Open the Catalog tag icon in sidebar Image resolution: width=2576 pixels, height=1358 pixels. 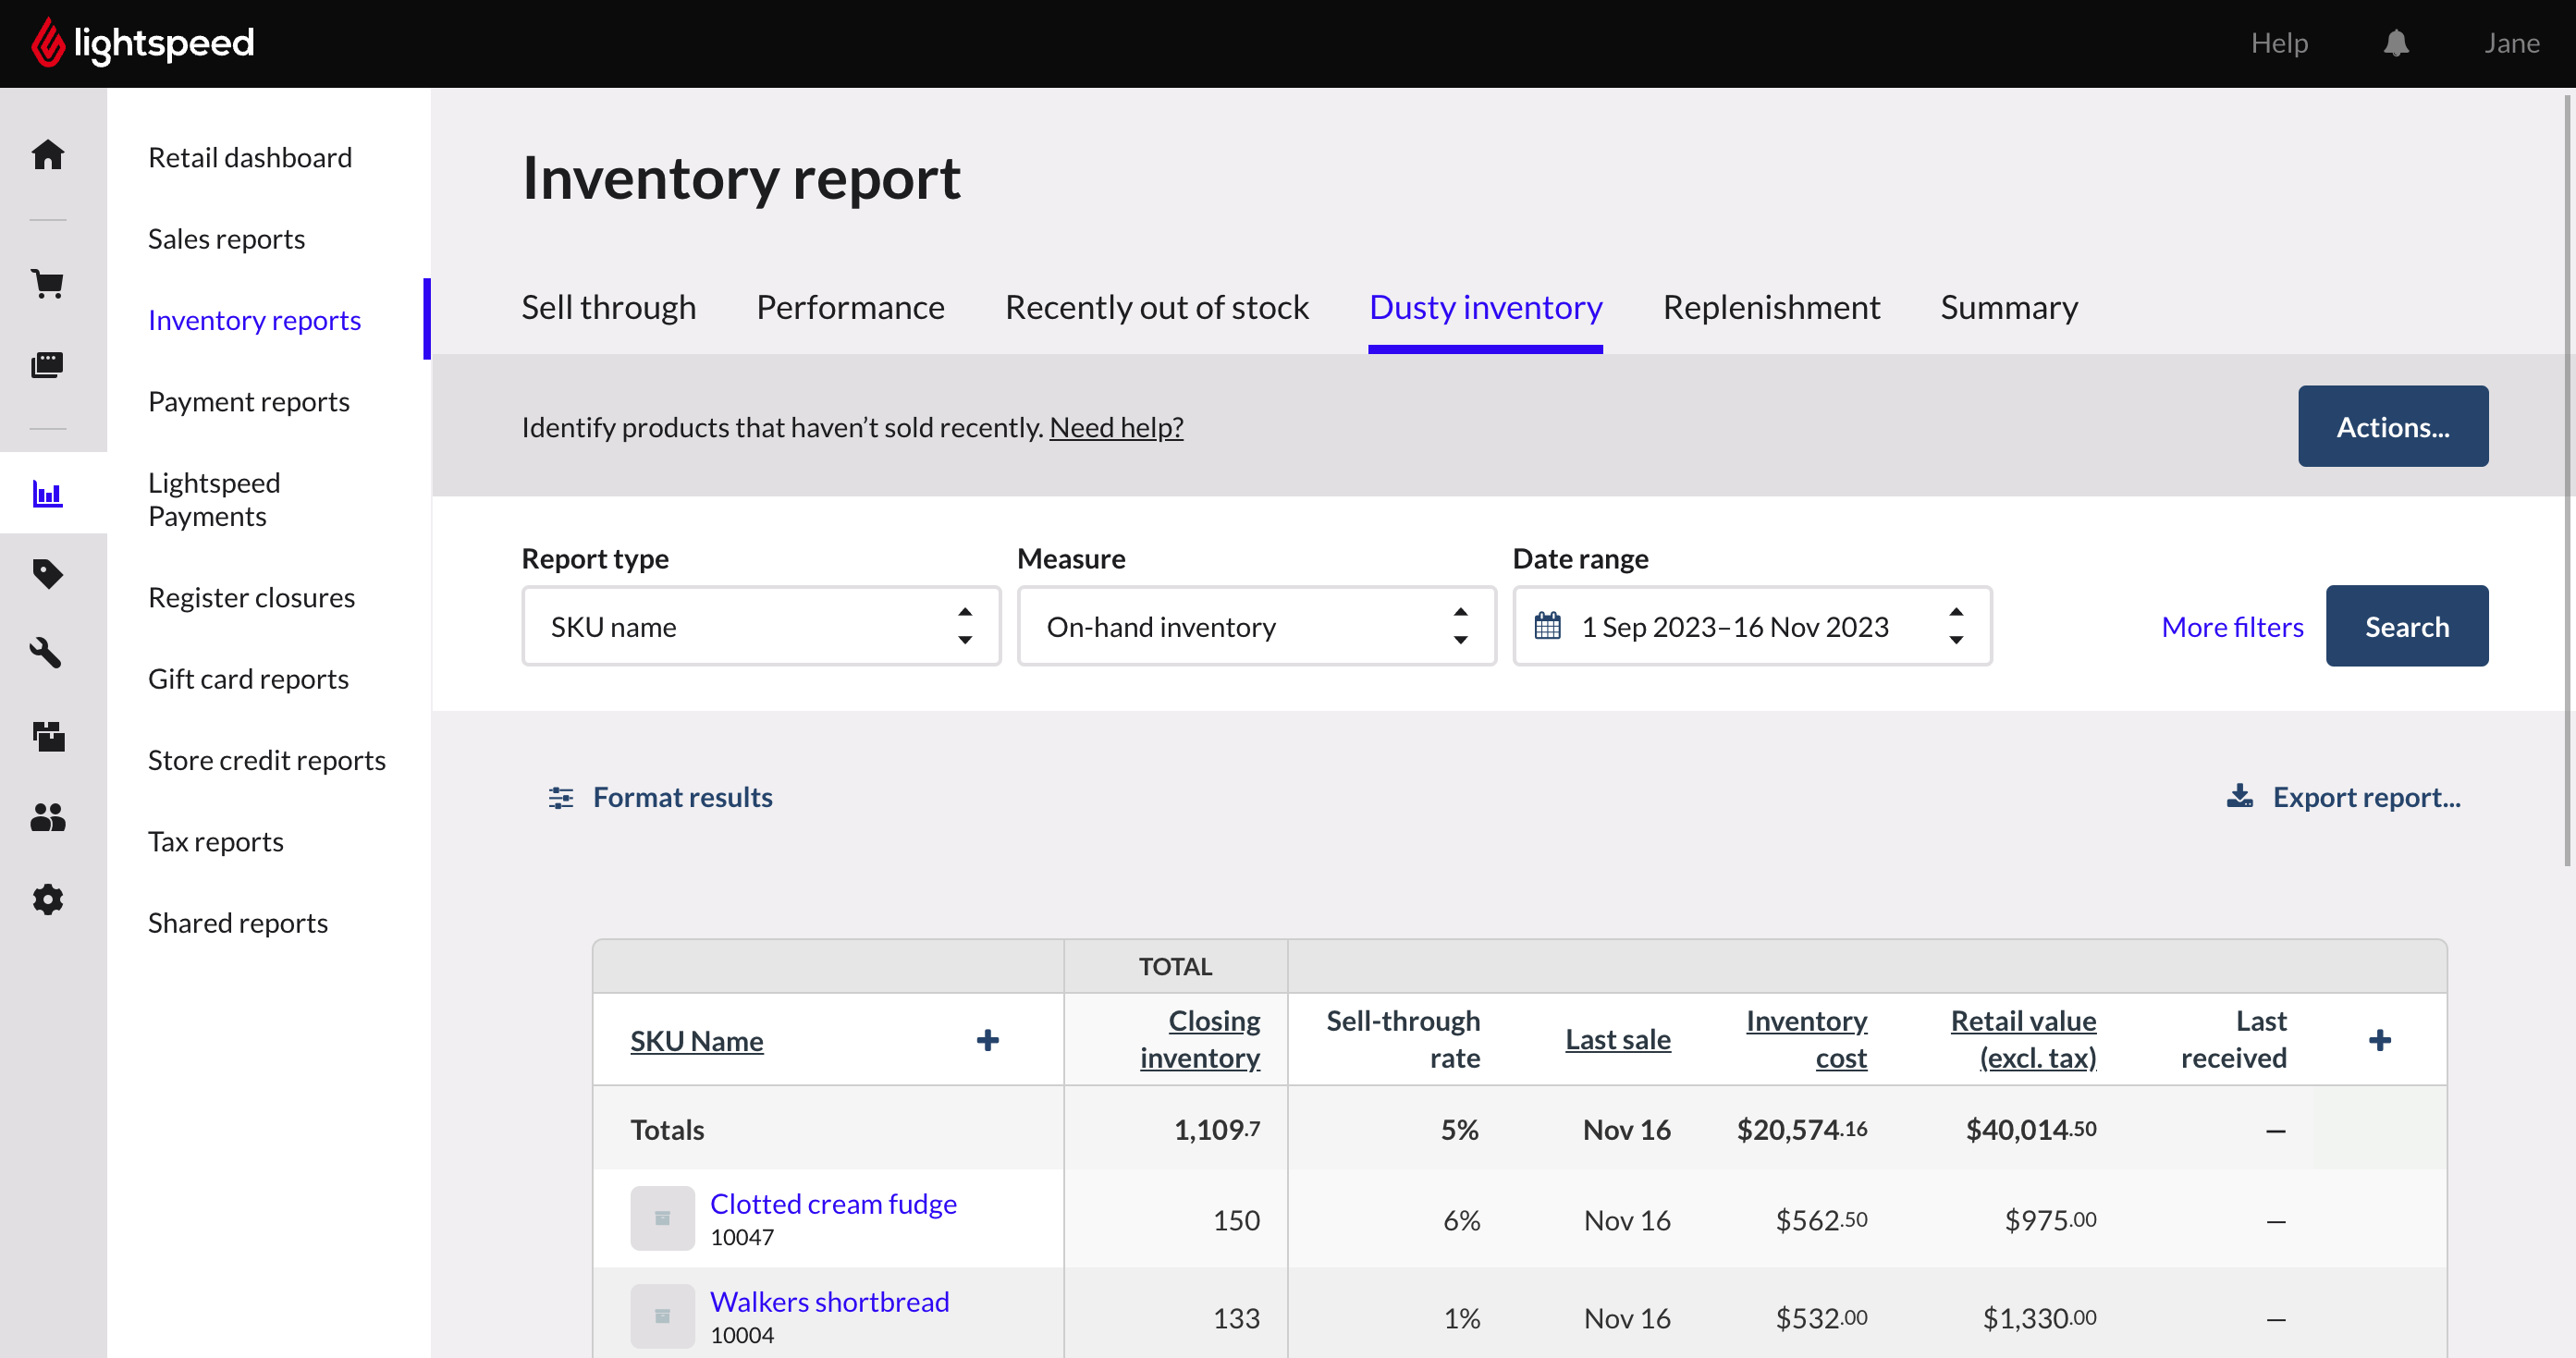coord(48,574)
